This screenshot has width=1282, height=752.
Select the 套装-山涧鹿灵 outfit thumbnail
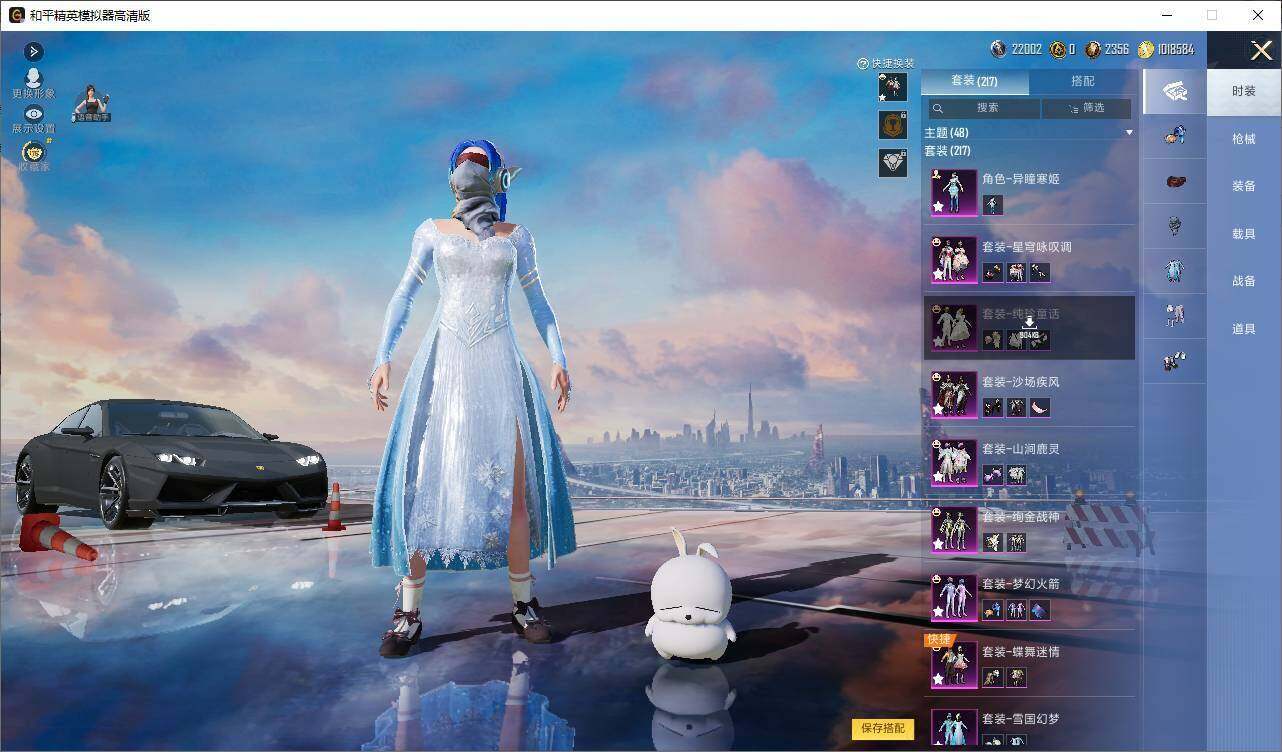[x=954, y=462]
